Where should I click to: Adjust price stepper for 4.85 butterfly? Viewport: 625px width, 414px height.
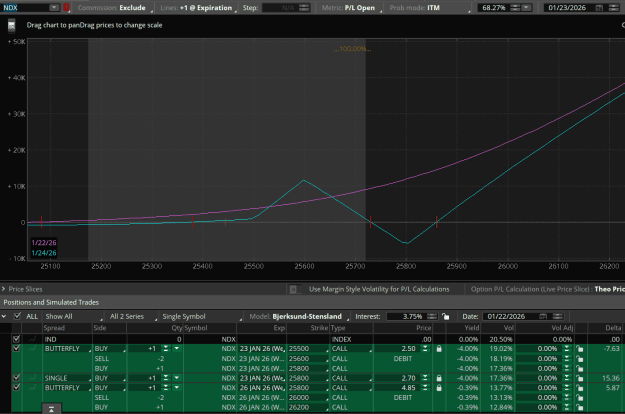pyautogui.click(x=425, y=388)
